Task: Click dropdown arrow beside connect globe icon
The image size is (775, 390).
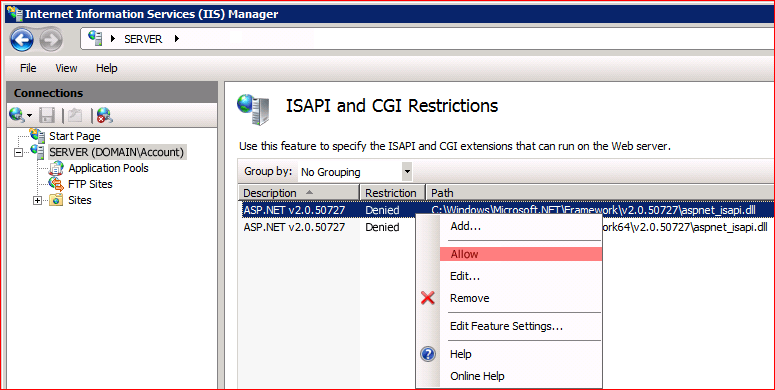Action: 29,116
